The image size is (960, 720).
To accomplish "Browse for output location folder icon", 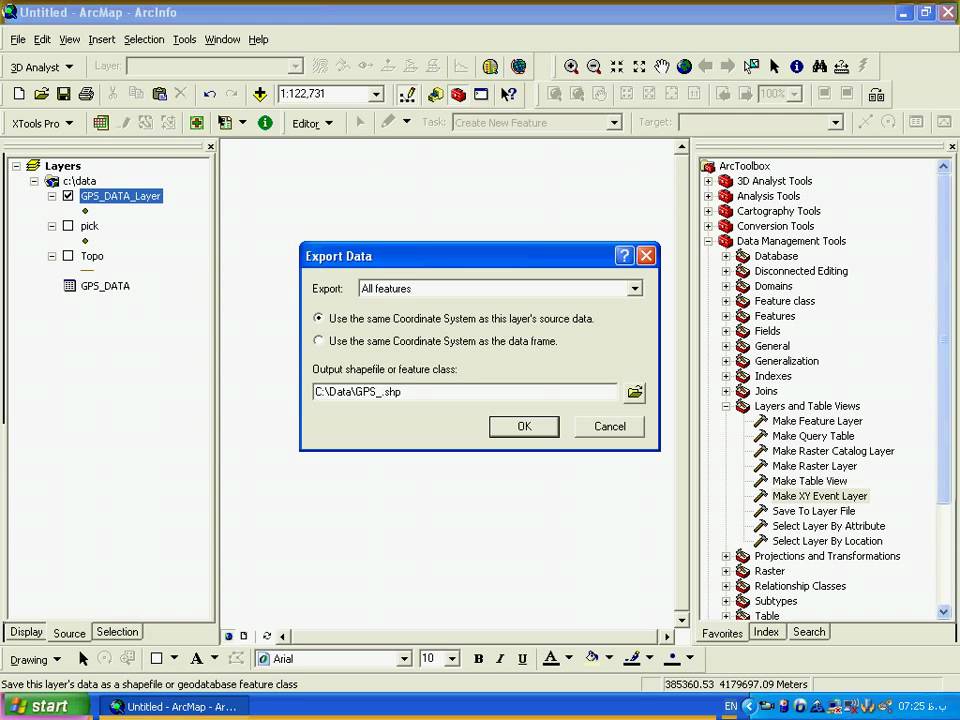I will [635, 392].
